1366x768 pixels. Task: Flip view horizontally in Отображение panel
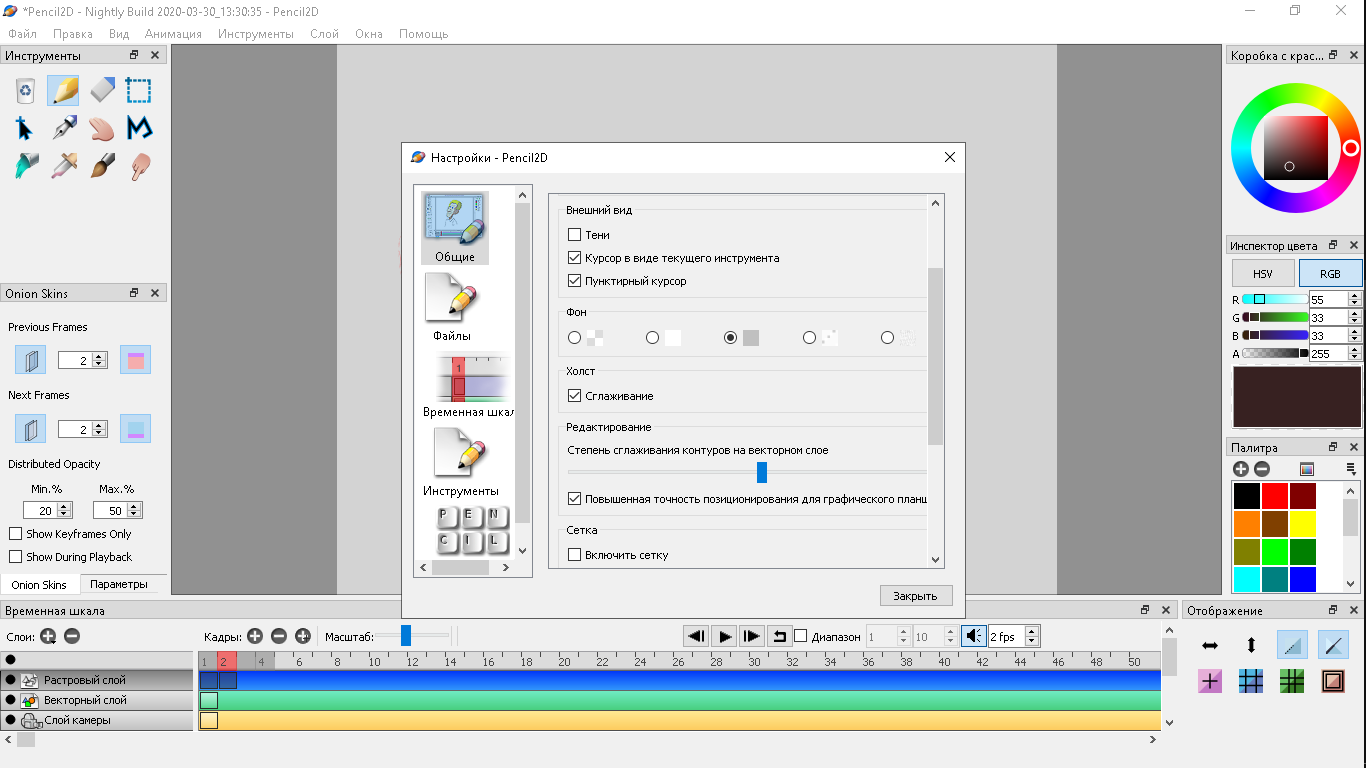pyautogui.click(x=1210, y=646)
